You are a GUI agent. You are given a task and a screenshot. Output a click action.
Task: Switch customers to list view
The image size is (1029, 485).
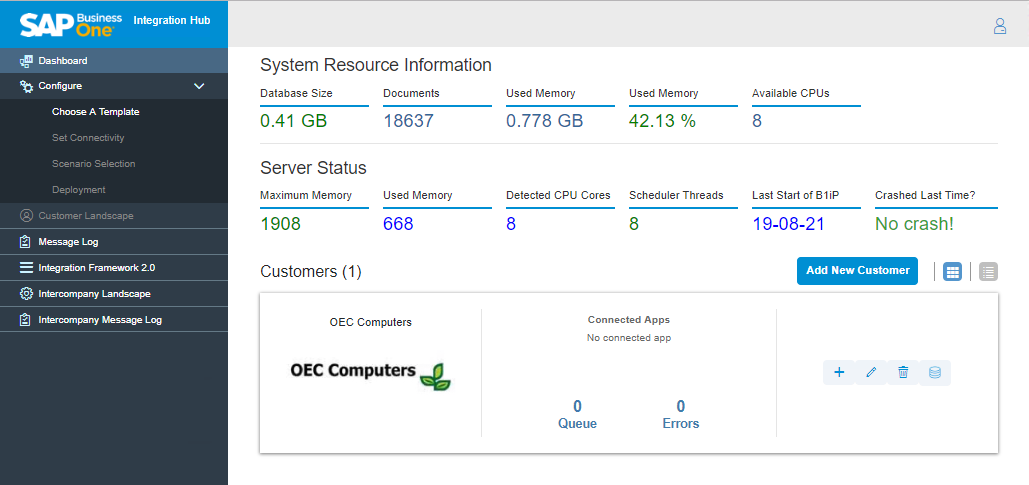988,271
